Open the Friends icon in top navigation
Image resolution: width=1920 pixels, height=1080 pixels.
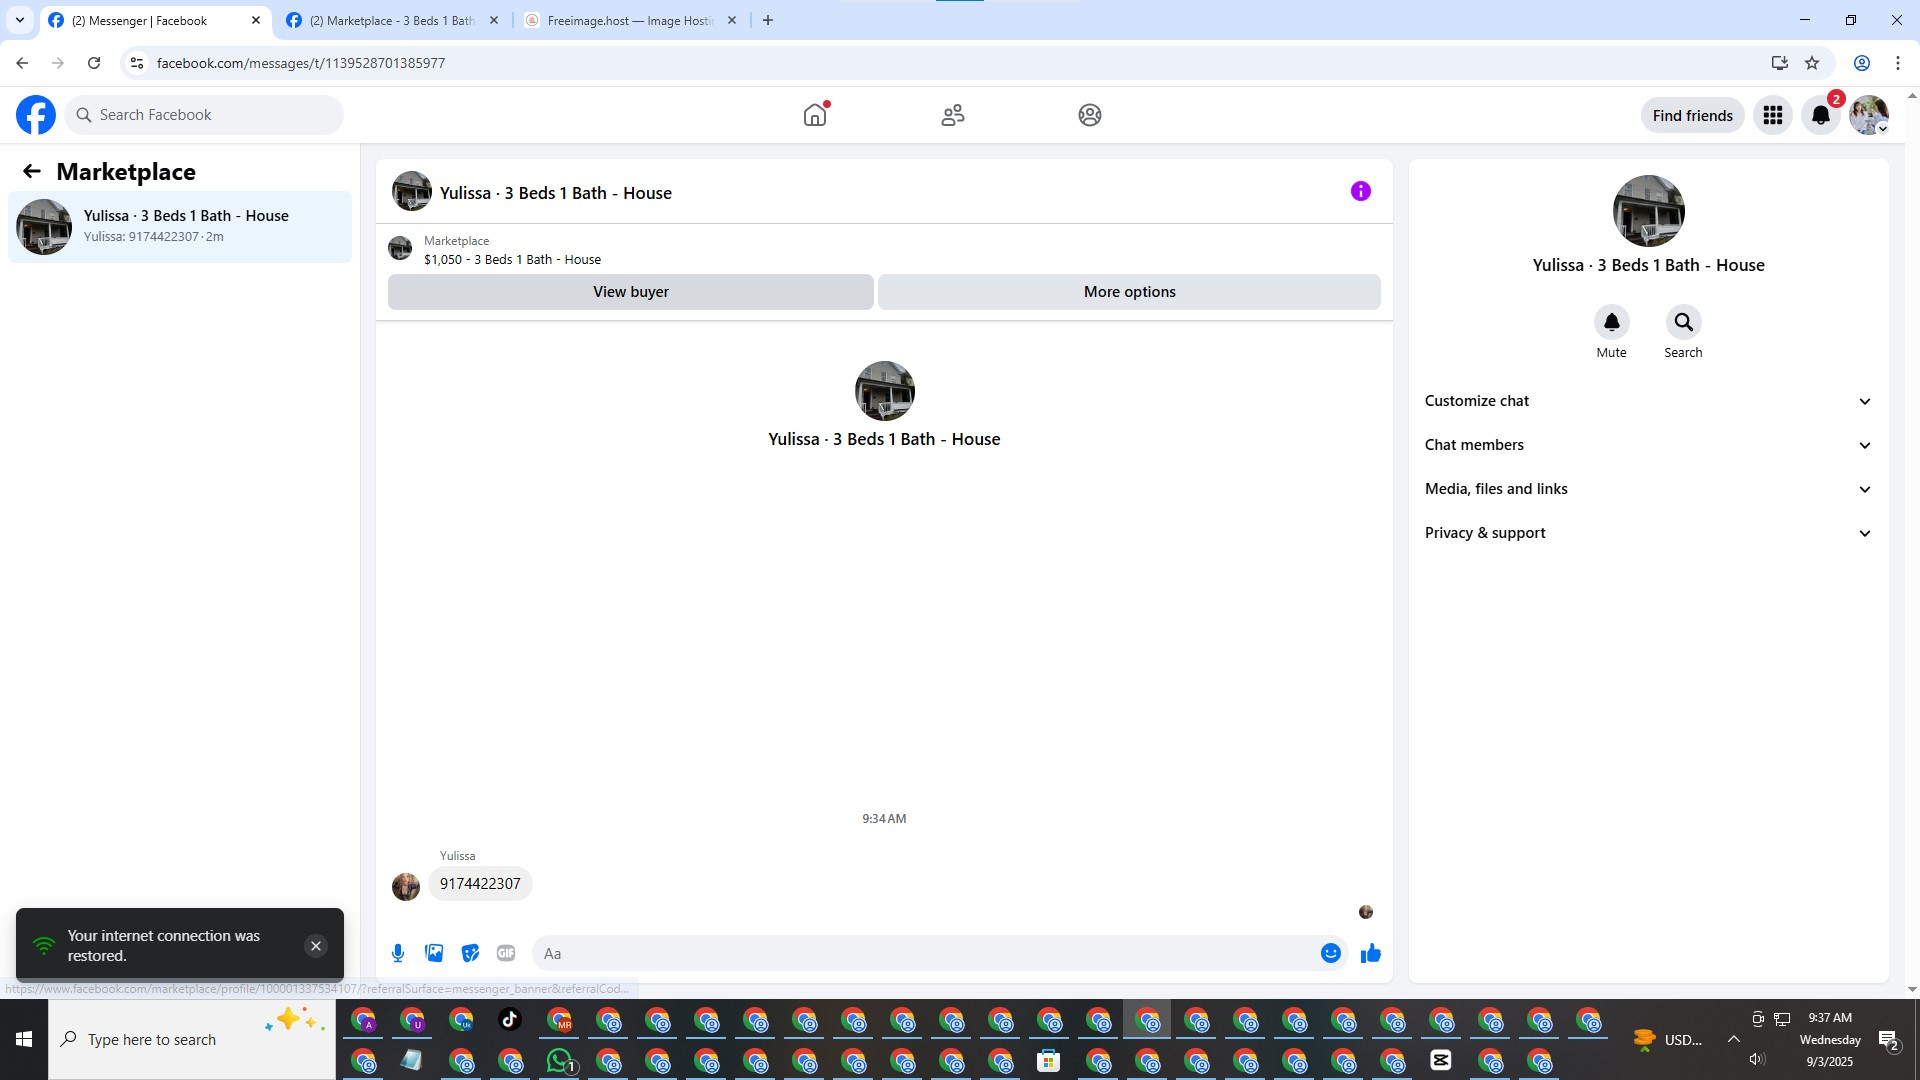click(953, 115)
